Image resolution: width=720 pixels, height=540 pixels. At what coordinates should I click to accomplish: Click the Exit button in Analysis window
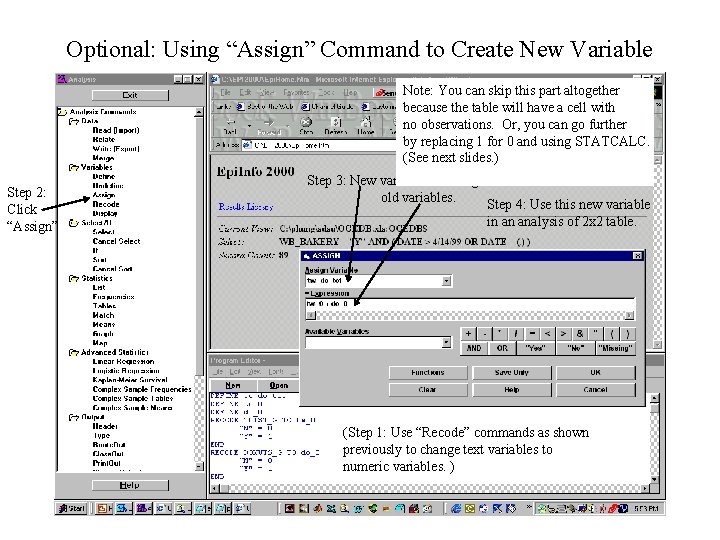[x=130, y=95]
